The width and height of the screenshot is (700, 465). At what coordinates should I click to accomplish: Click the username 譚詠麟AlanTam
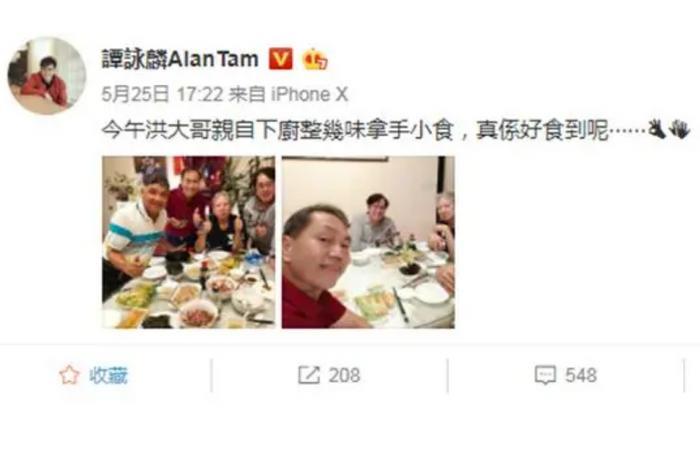(180, 59)
